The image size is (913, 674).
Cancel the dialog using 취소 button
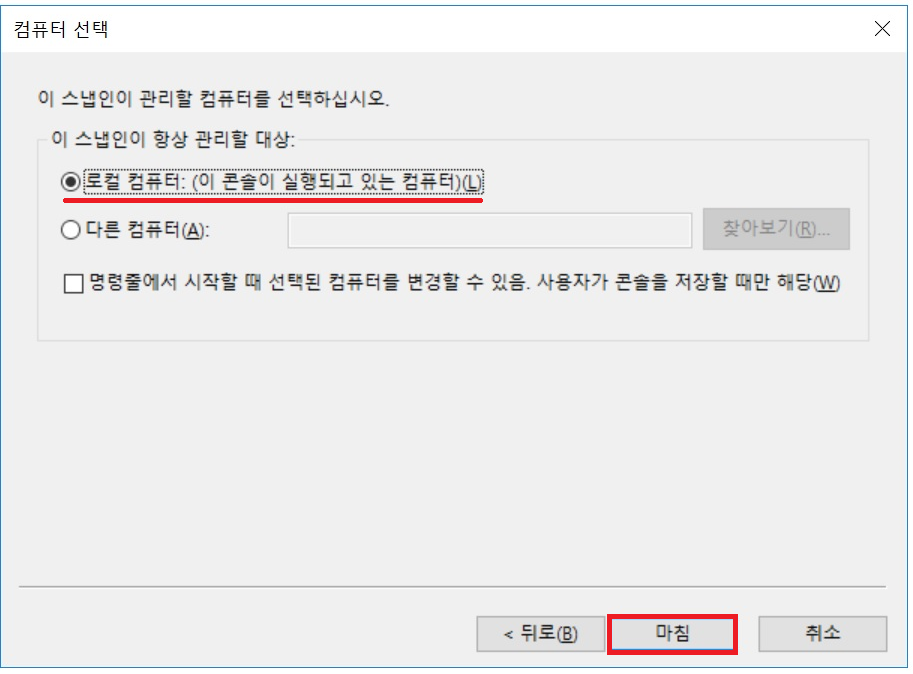click(822, 634)
